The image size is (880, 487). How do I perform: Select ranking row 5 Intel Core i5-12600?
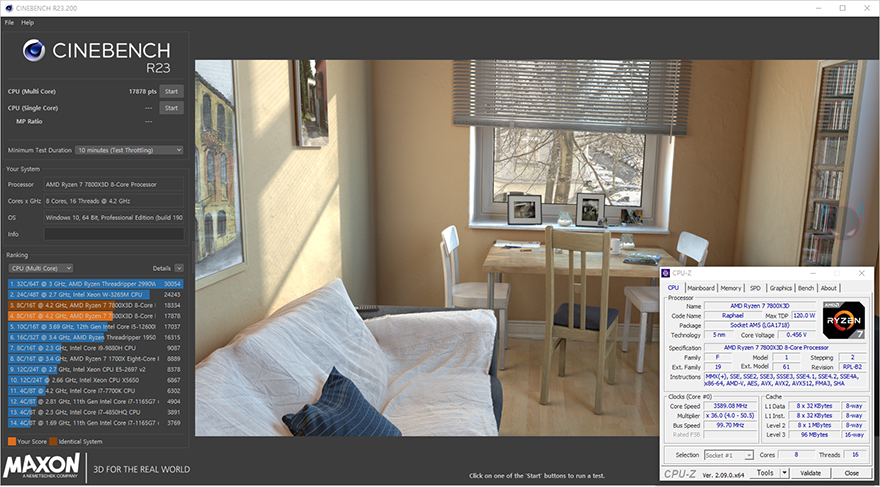click(x=95, y=327)
